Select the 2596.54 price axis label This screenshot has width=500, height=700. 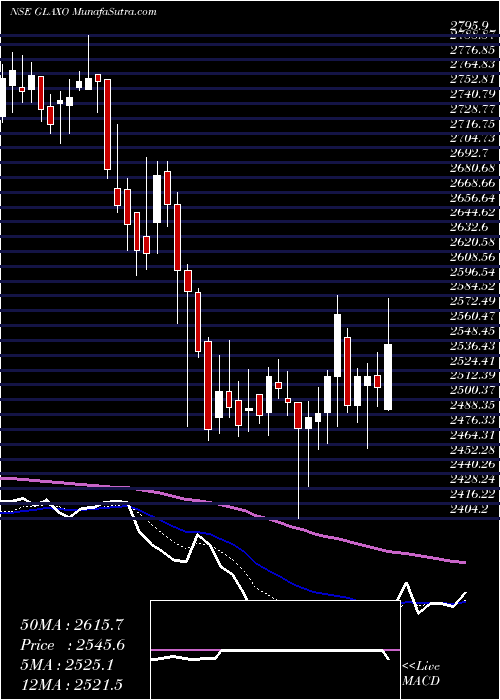tap(473, 271)
